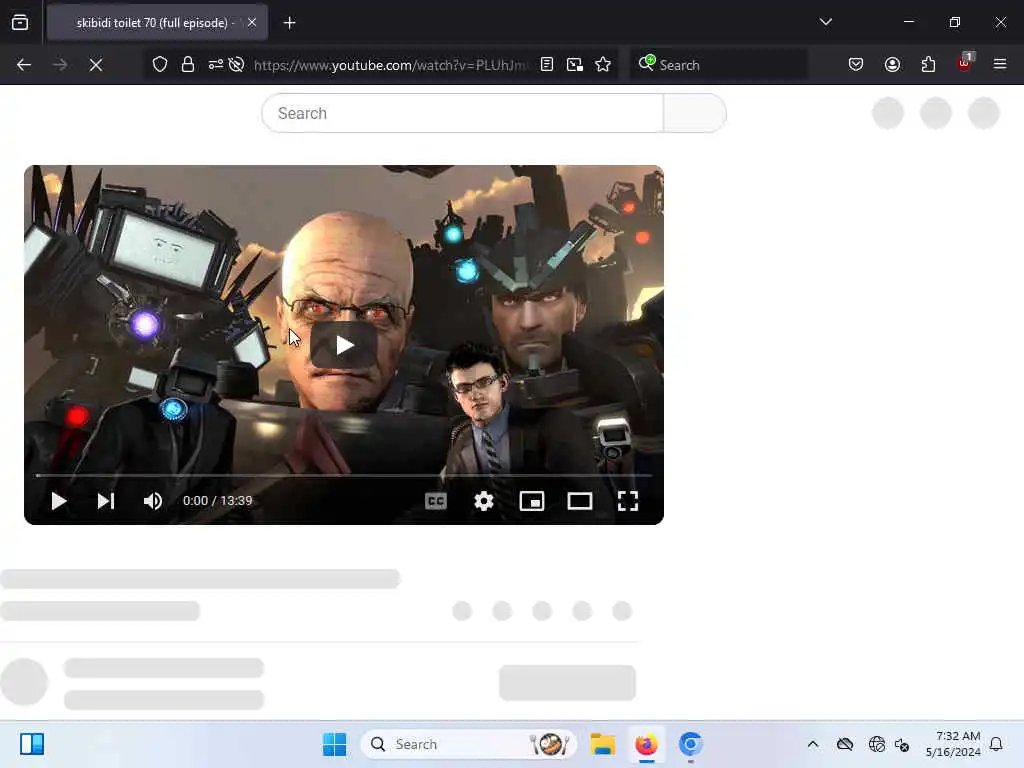The image size is (1024, 768).
Task: Focus the Firefox toolbar search box
Action: point(718,65)
